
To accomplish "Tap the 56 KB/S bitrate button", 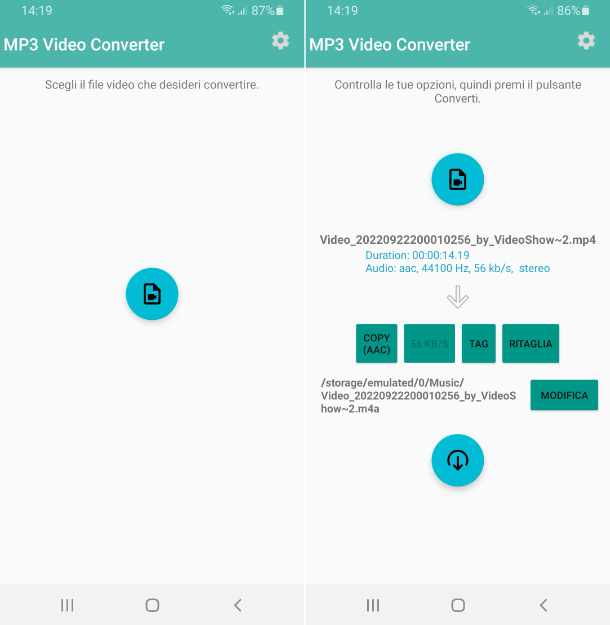I will [429, 344].
